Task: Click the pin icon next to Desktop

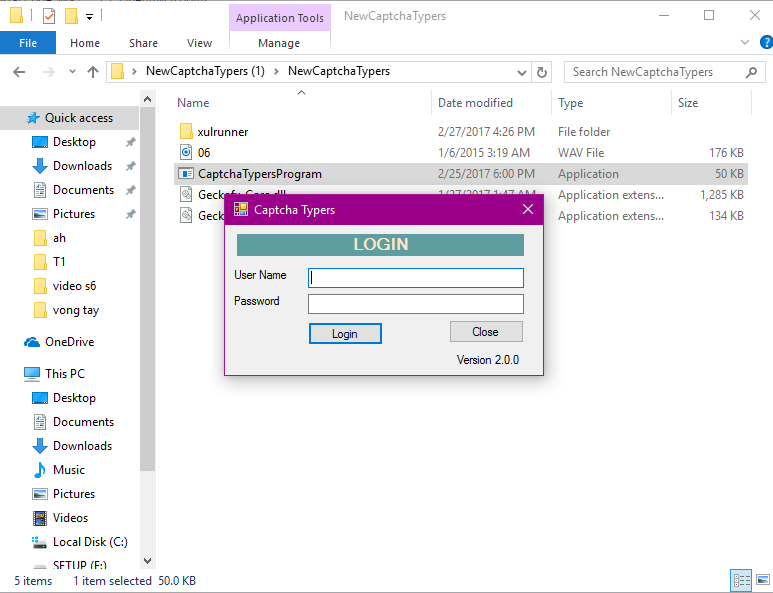Action: pos(130,142)
